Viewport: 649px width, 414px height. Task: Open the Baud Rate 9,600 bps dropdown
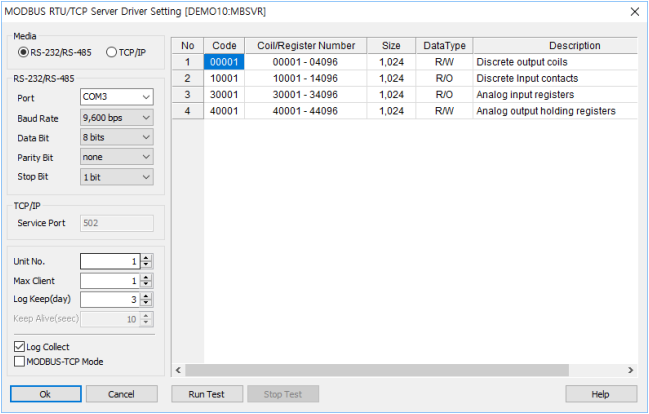tap(117, 118)
